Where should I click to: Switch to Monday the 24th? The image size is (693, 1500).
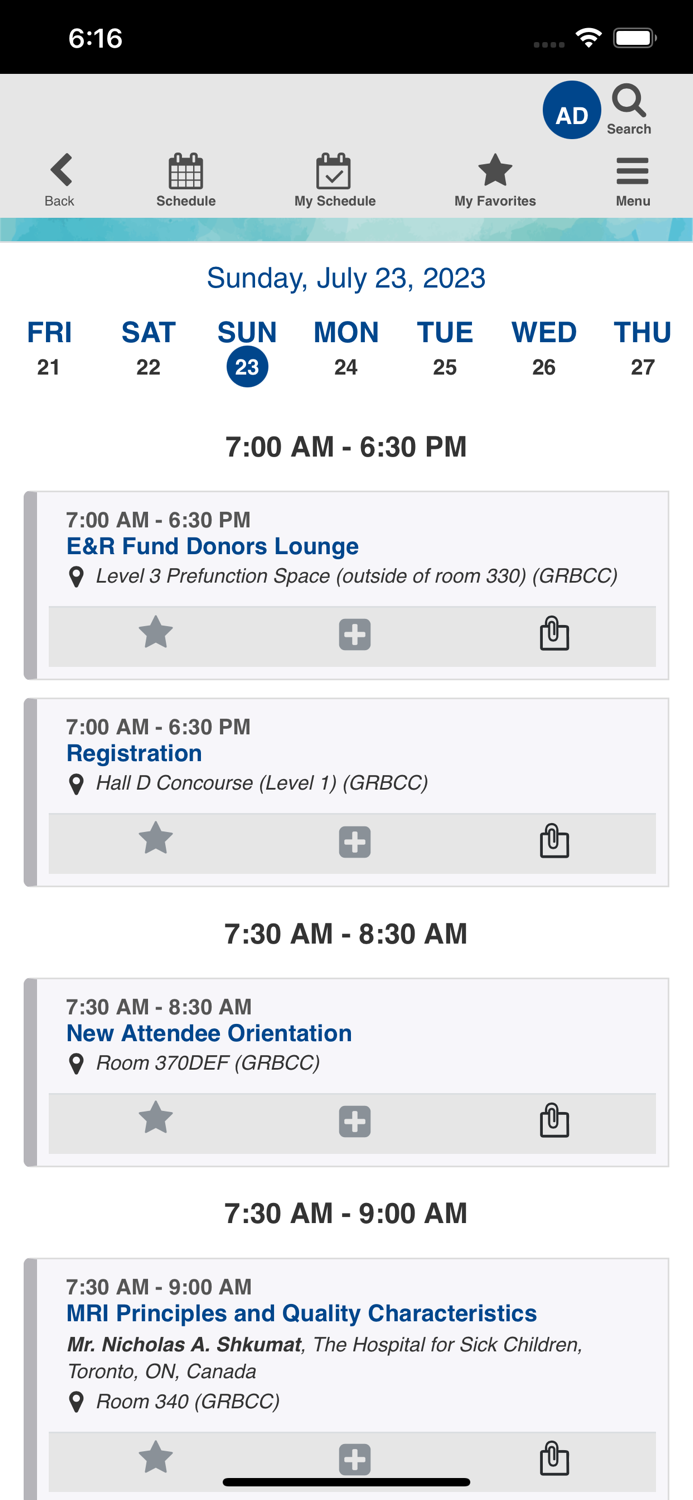346,347
